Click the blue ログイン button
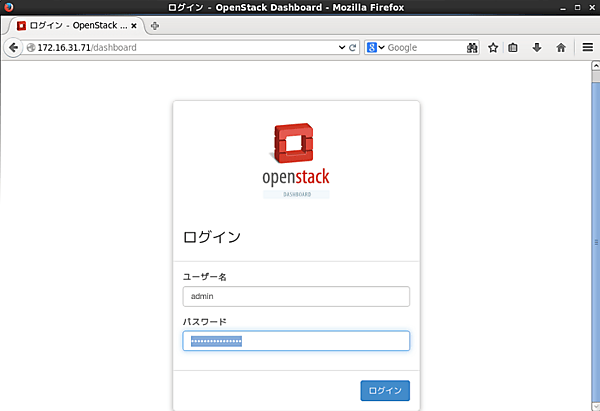The image size is (600, 411). click(385, 390)
